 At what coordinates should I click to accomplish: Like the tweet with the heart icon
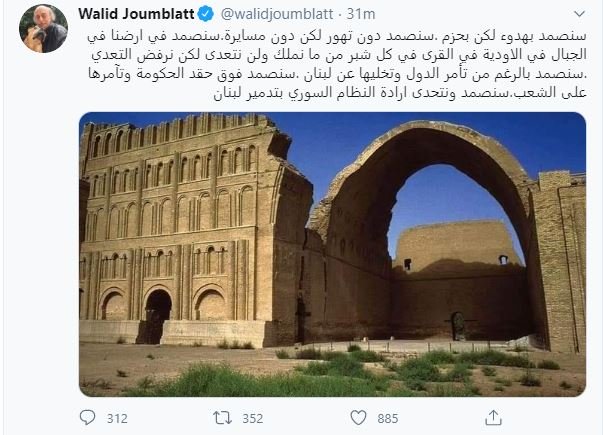(x=358, y=418)
